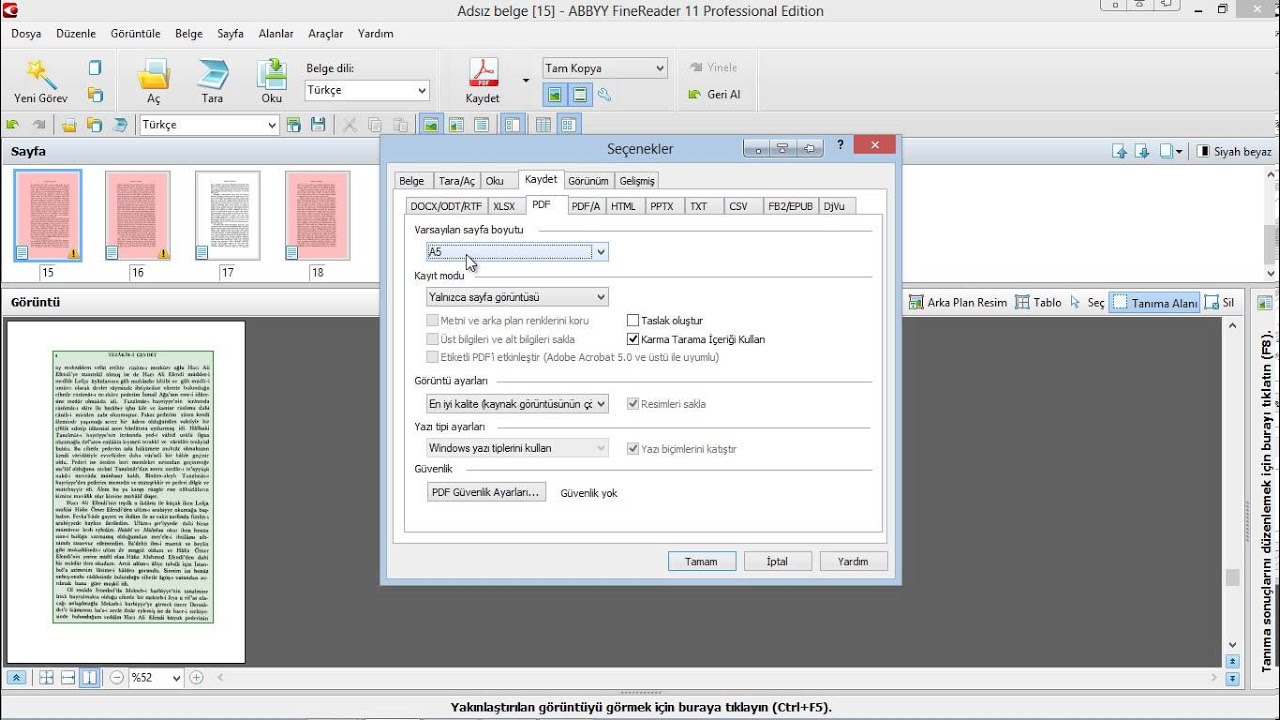Open the Araçlar menu
1280x720 pixels.
pos(325,34)
